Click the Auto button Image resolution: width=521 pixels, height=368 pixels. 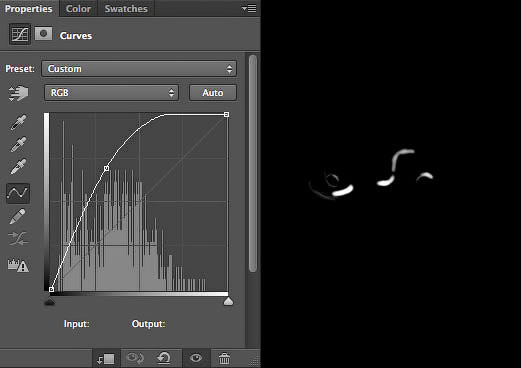pos(213,92)
